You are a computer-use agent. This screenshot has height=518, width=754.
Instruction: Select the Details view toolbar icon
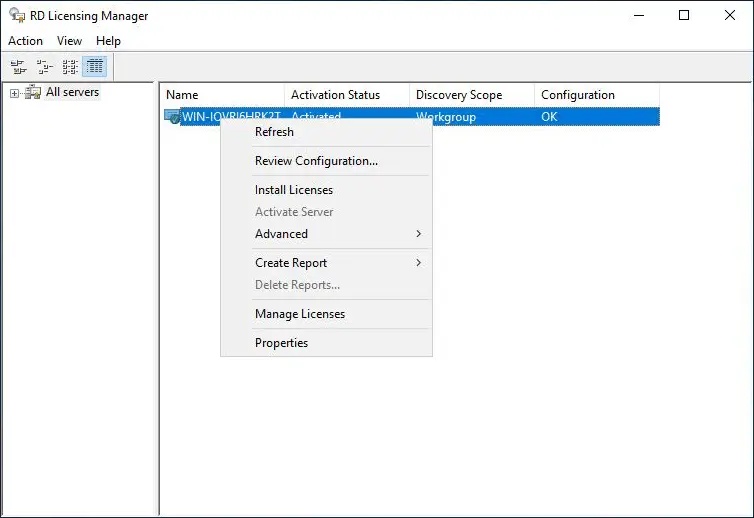[95, 66]
